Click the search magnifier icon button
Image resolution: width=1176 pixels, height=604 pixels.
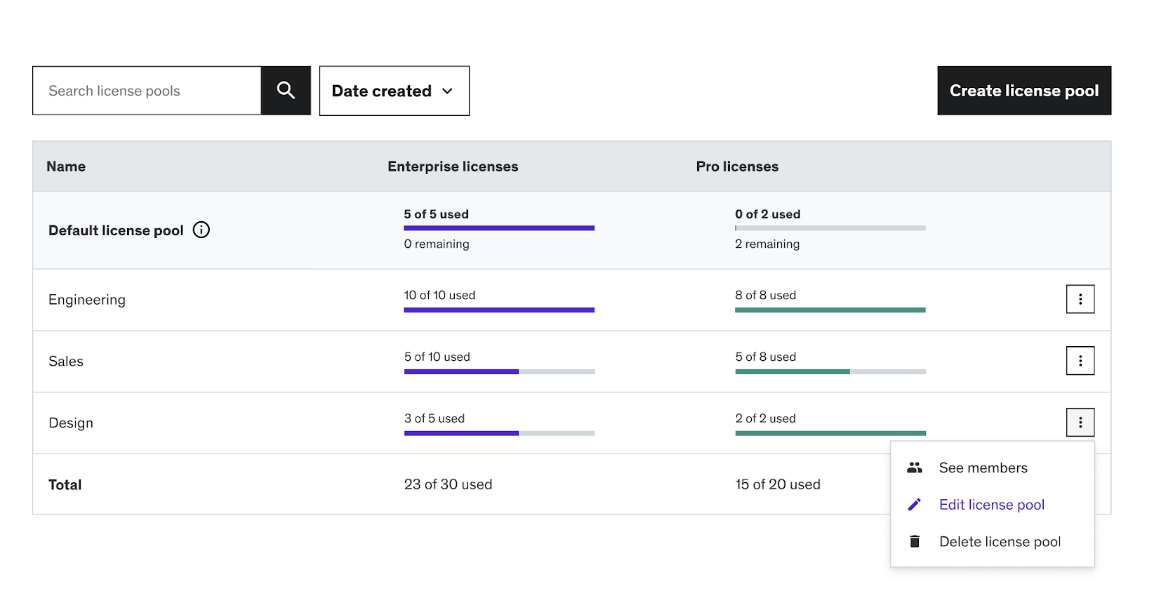click(x=286, y=91)
